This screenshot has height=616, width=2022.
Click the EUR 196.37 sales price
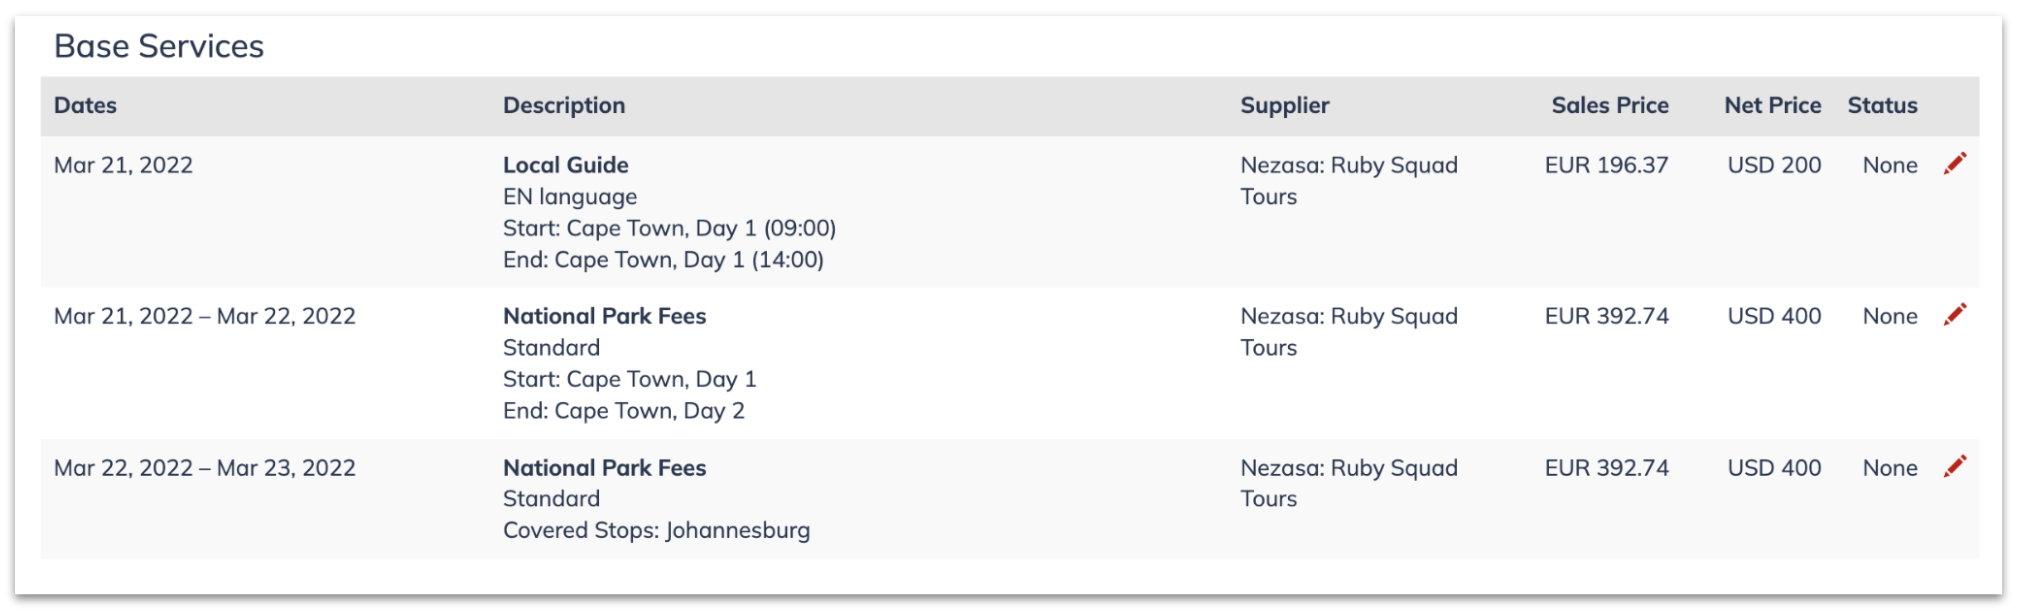click(x=1606, y=165)
